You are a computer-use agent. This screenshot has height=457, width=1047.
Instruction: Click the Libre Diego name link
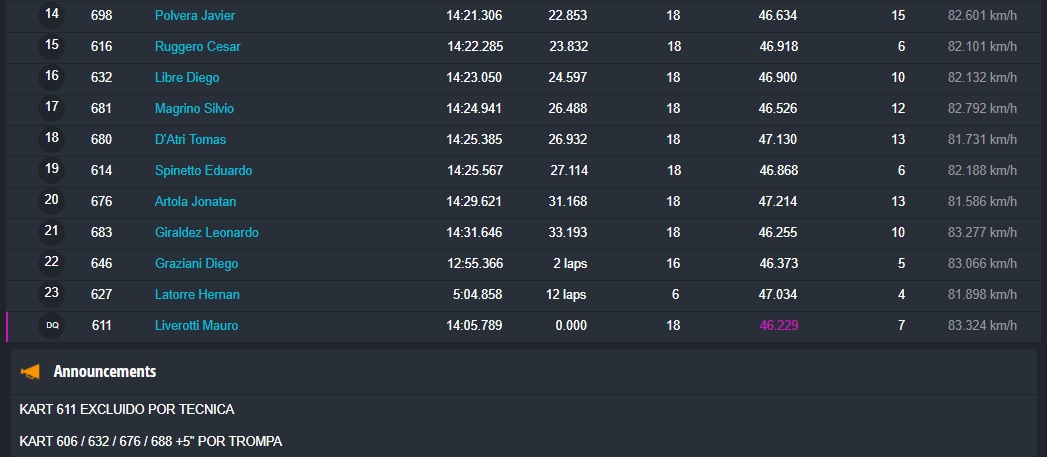187,78
